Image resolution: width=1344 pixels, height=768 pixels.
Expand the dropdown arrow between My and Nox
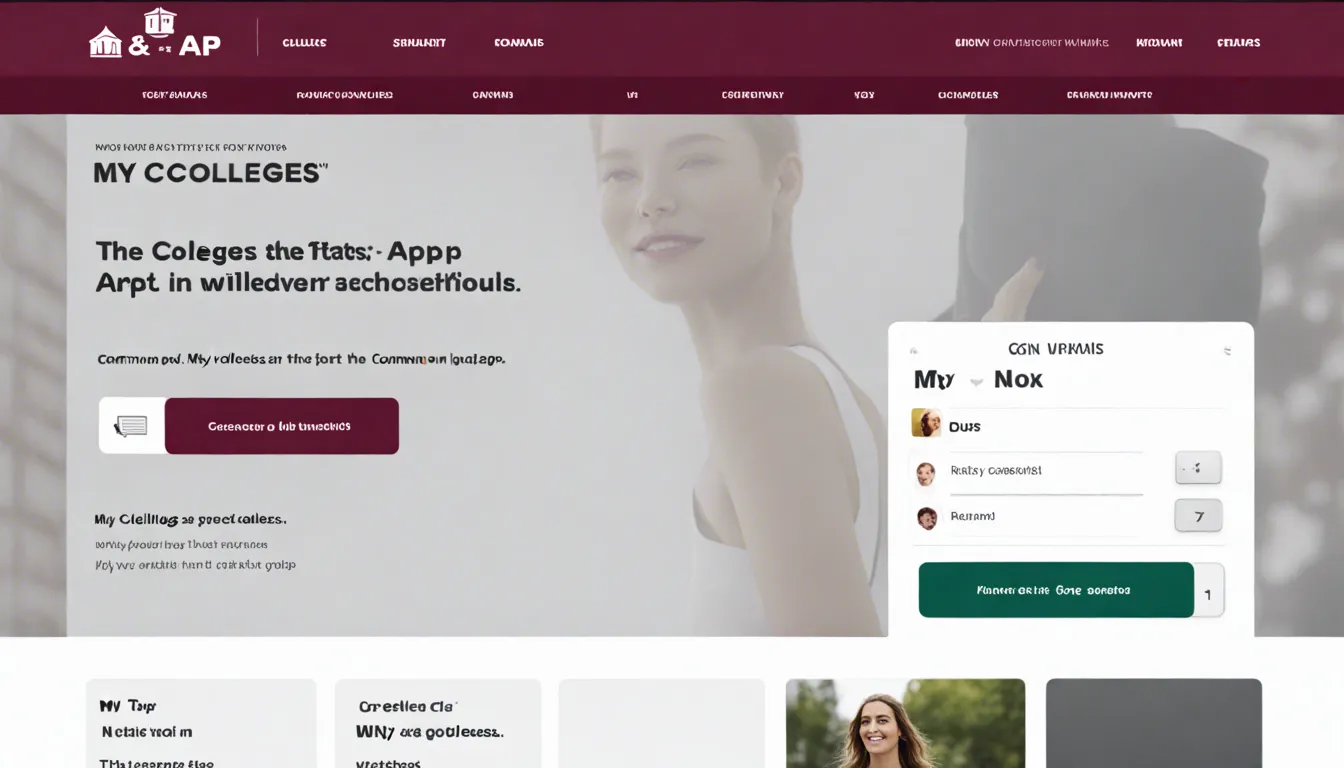pos(976,381)
